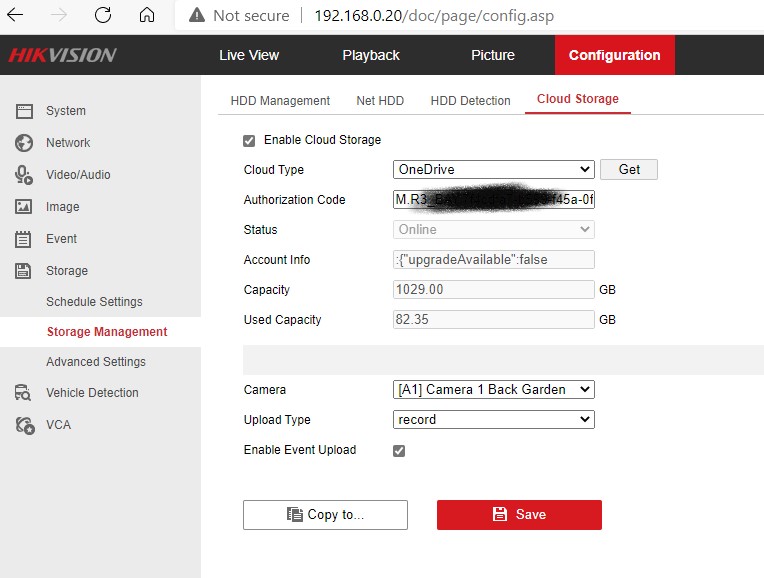The width and height of the screenshot is (764, 578).
Task: Open the Picture tab
Action: (x=493, y=55)
